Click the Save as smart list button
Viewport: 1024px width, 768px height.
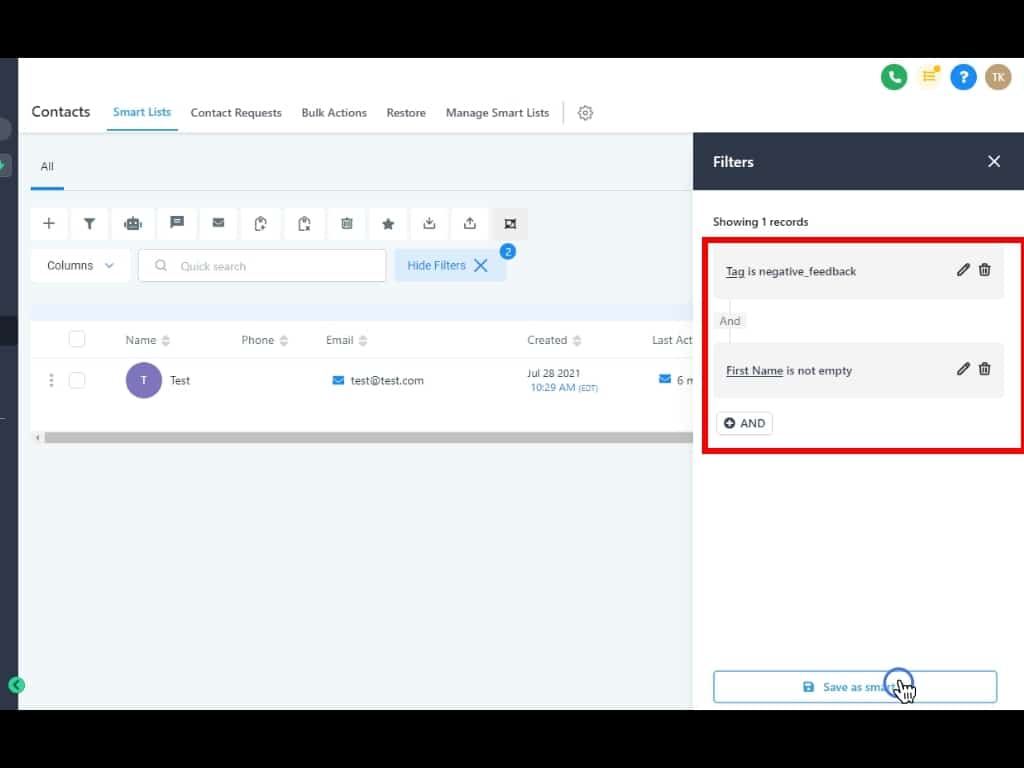click(x=854, y=687)
